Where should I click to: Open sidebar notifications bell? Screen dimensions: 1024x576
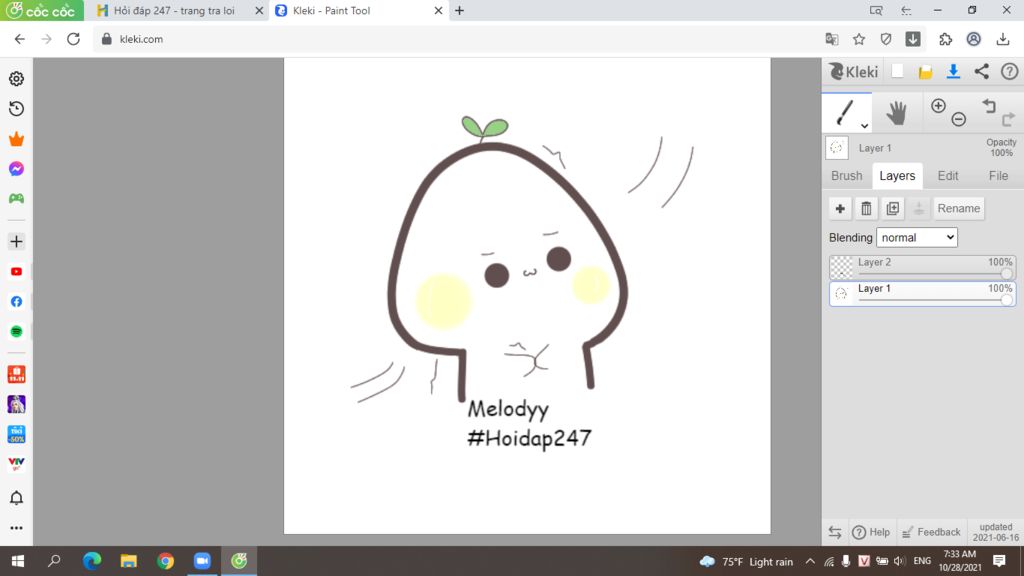tap(16, 498)
